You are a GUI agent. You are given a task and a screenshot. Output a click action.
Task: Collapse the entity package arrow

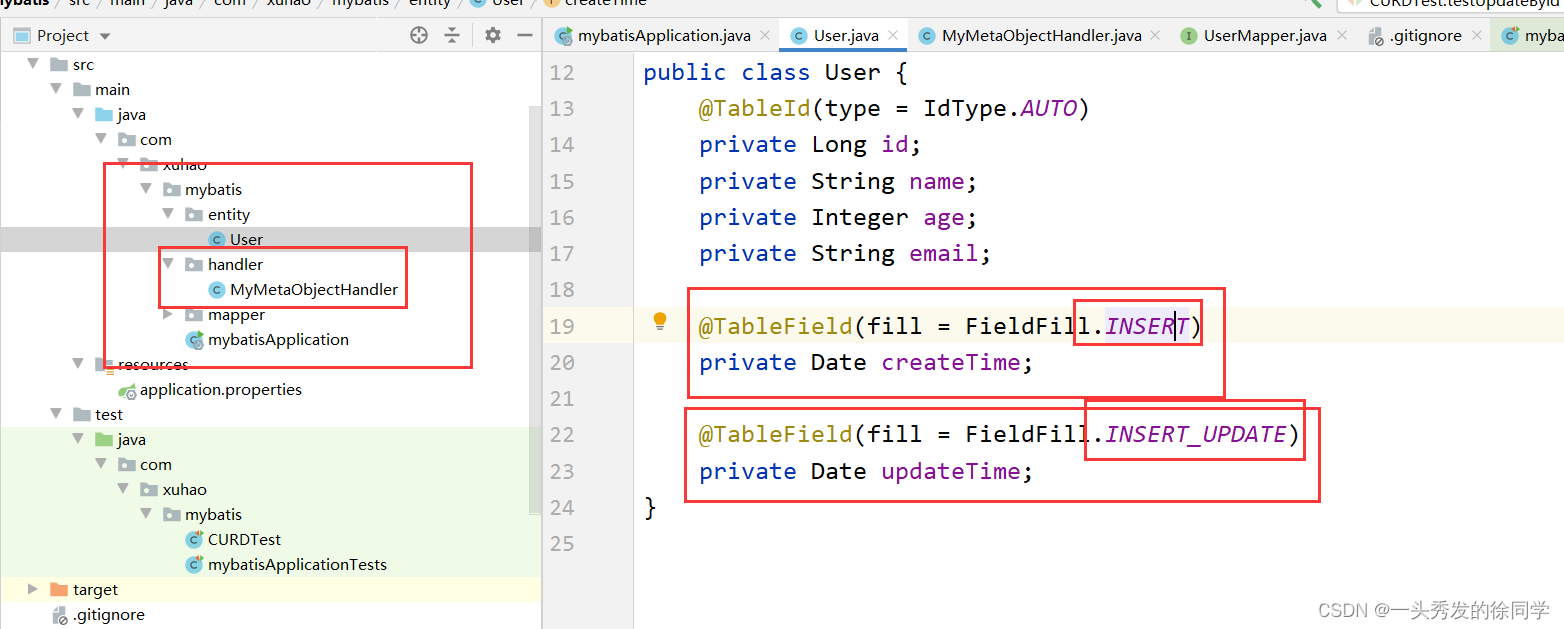tap(168, 214)
